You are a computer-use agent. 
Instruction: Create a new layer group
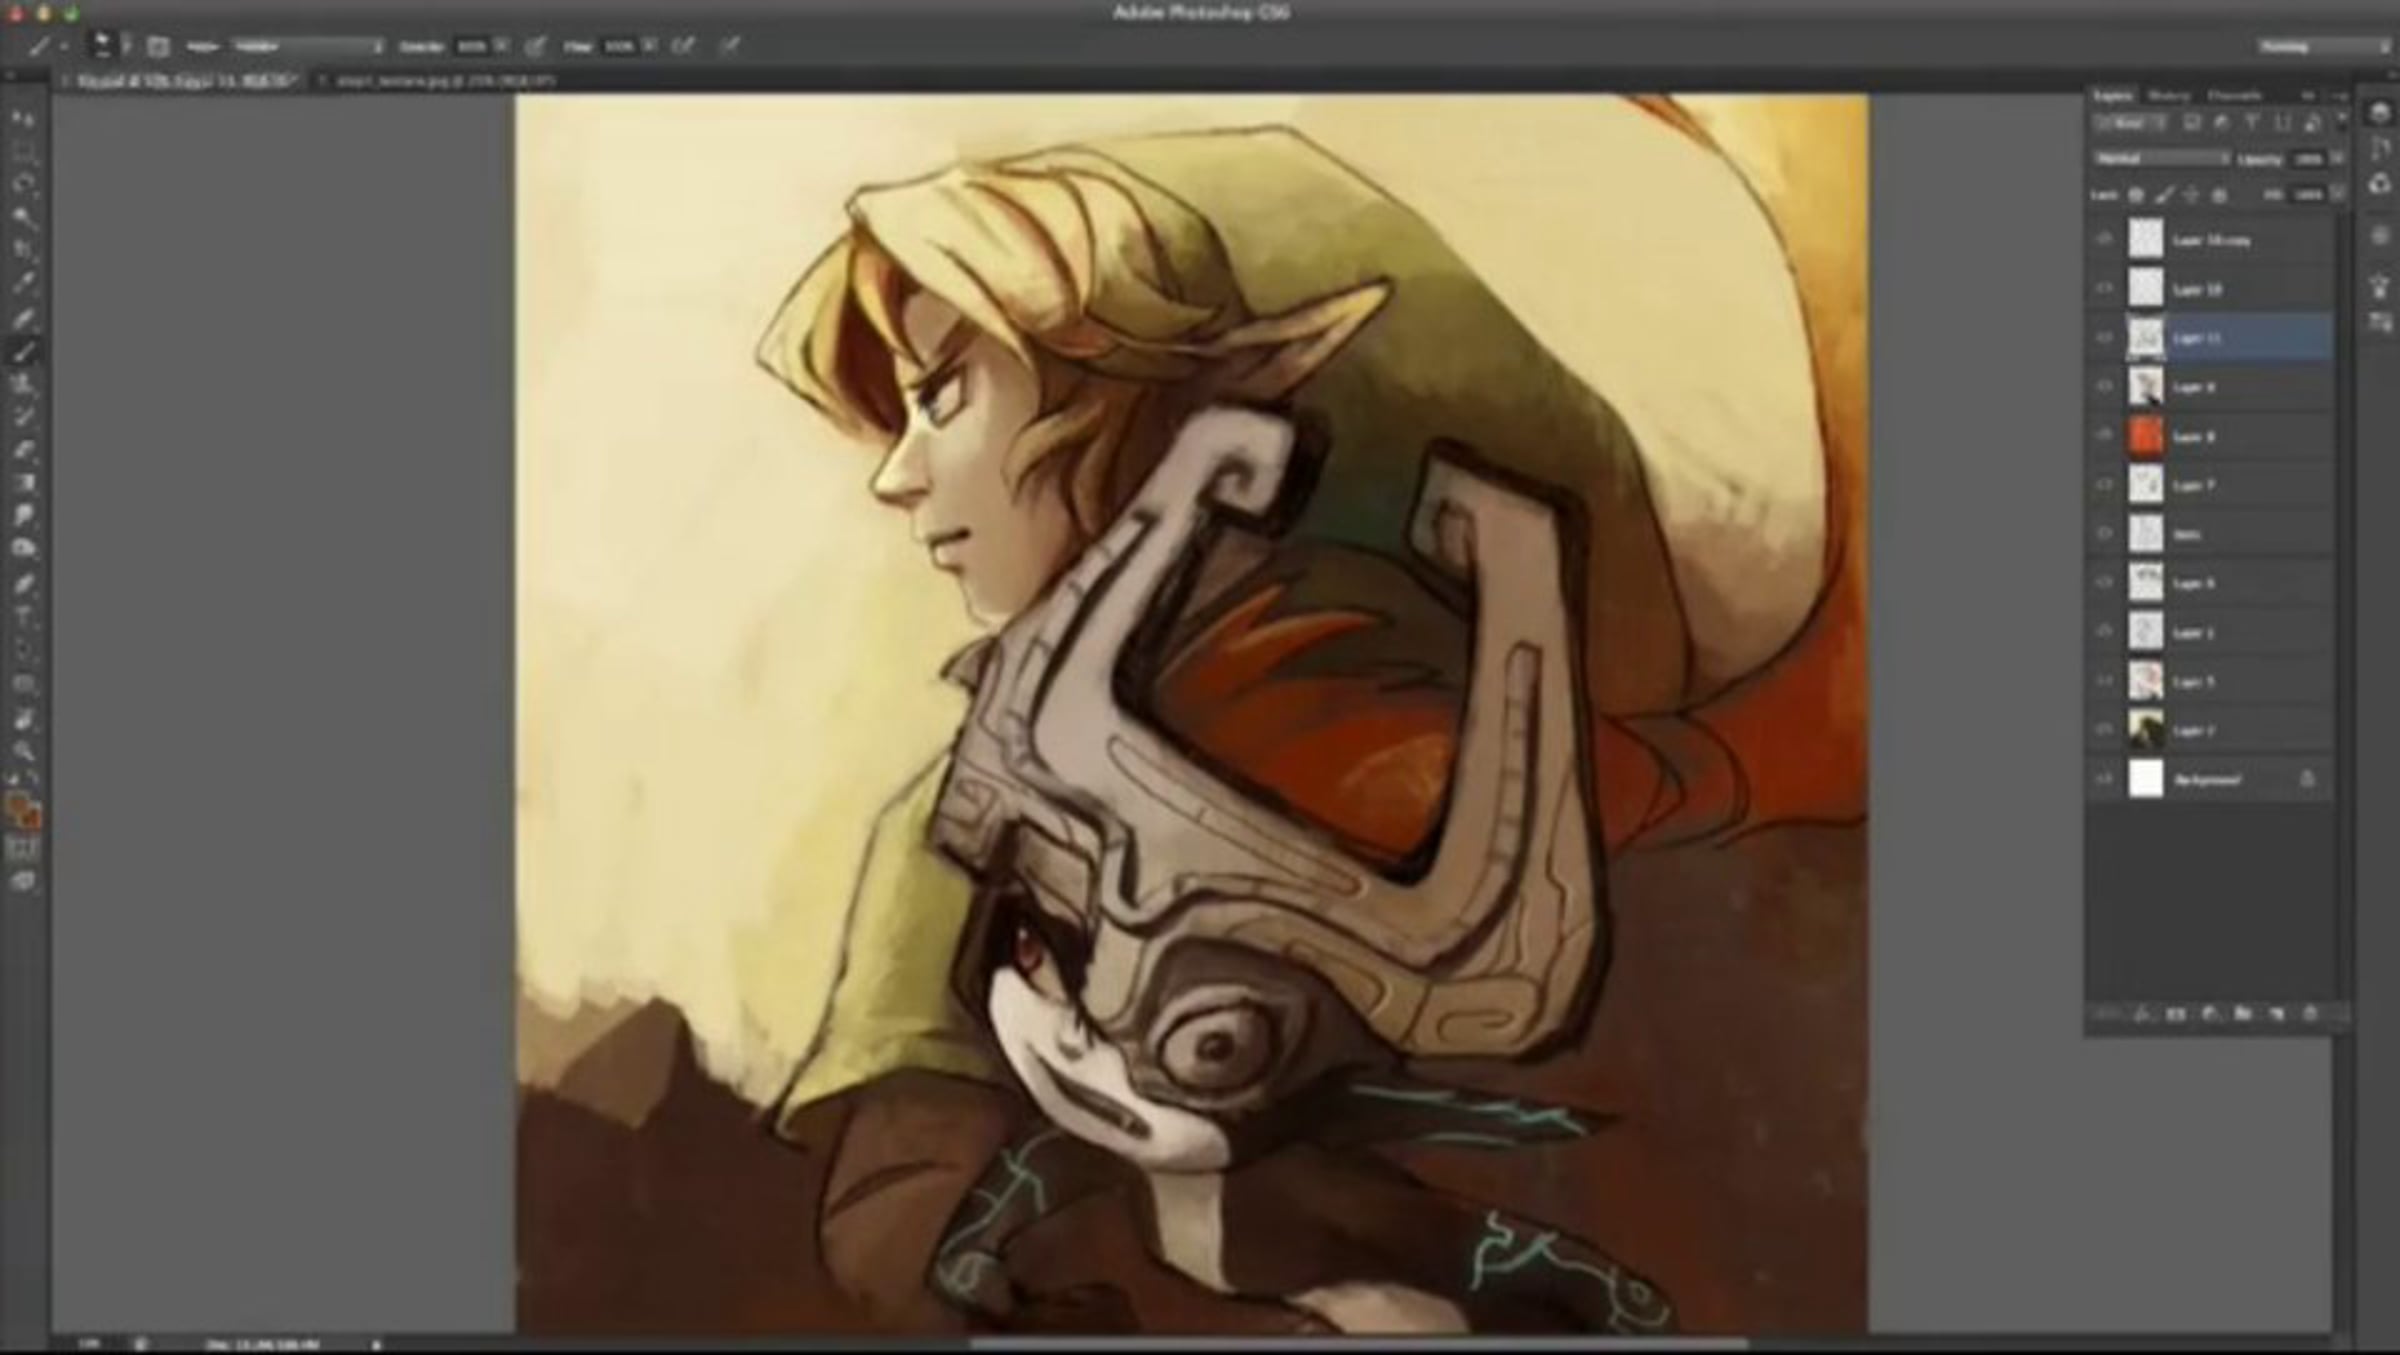(2243, 1014)
